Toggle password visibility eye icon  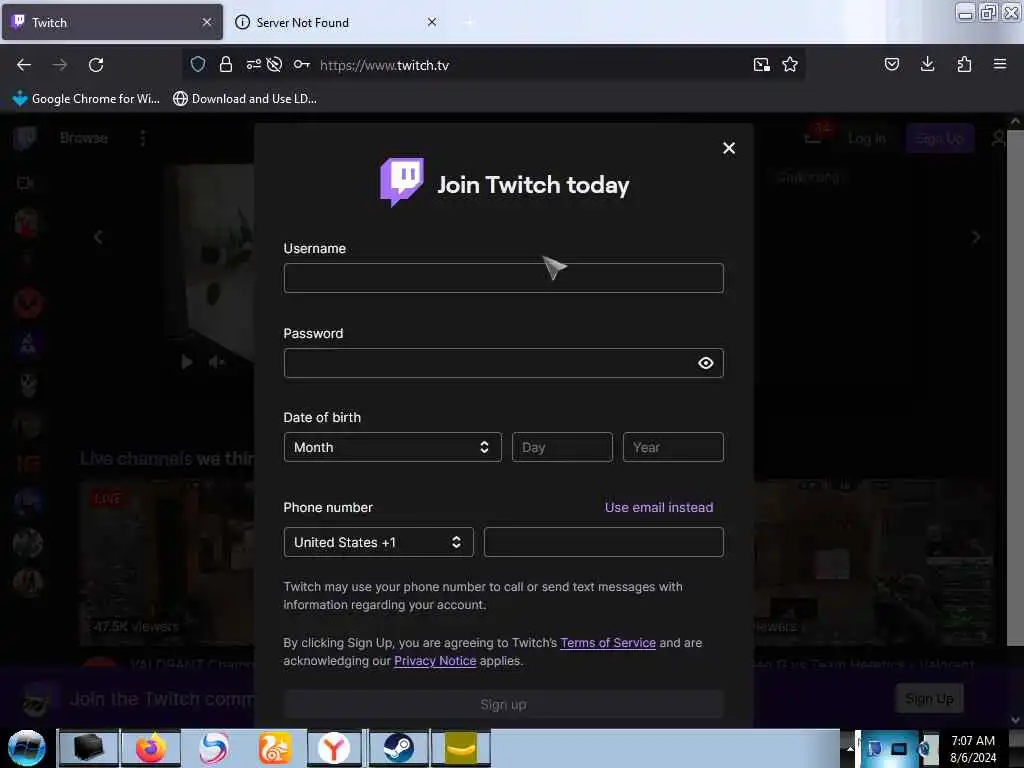(705, 363)
